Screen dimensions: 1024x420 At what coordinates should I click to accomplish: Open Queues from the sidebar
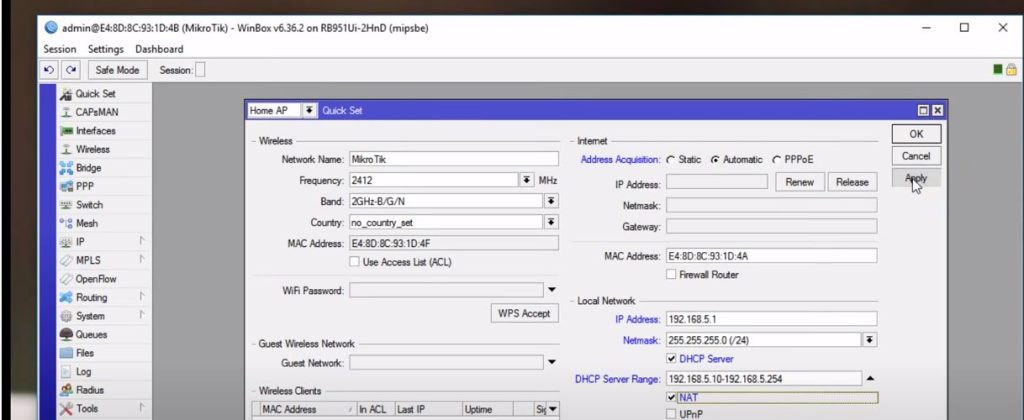[x=91, y=334]
